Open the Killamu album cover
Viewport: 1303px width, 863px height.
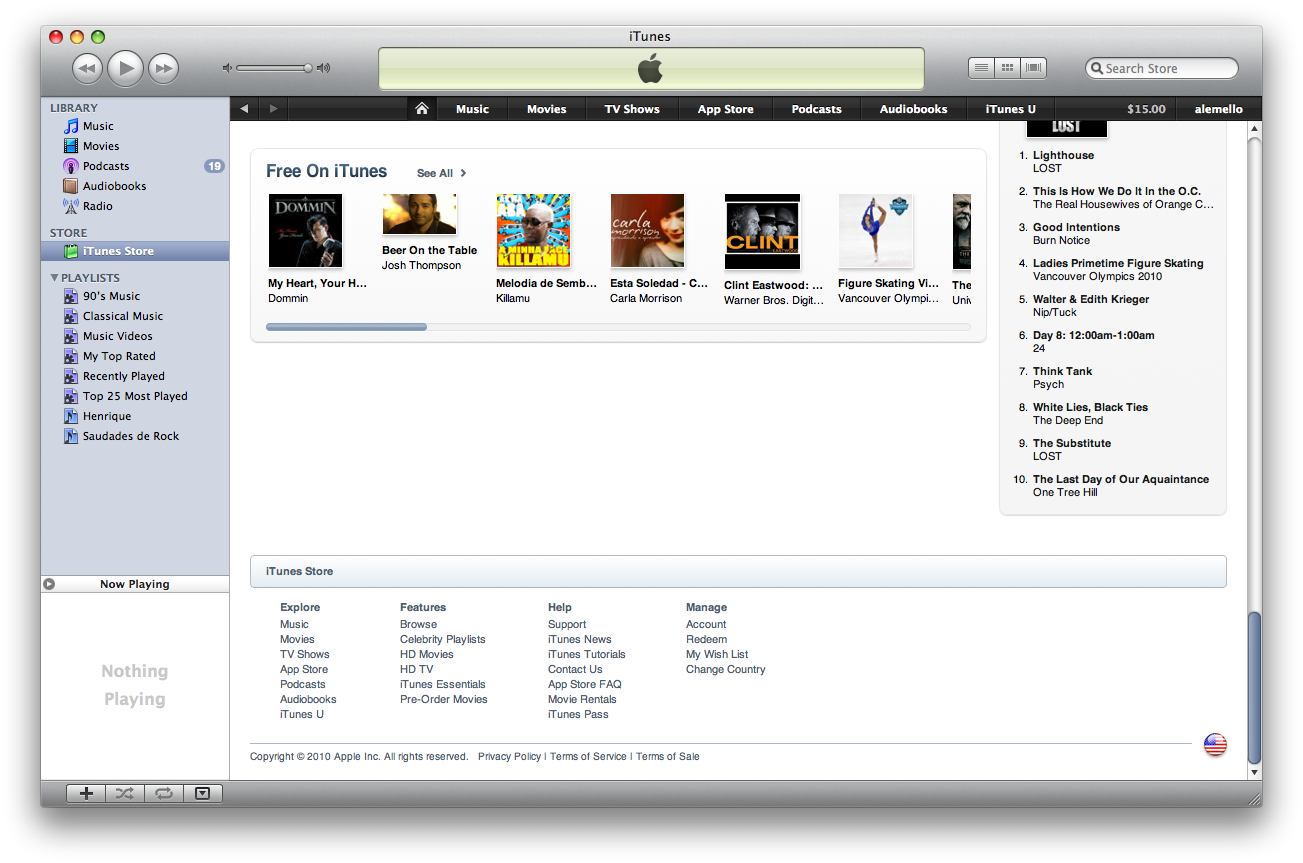point(533,231)
